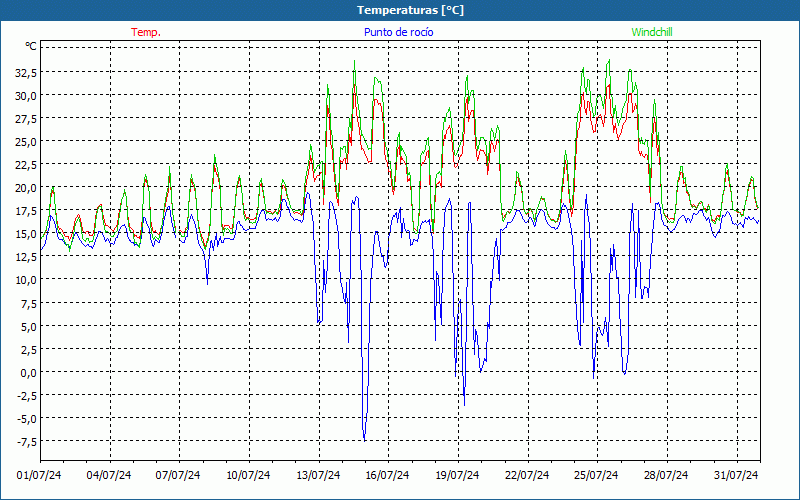Image resolution: width=800 pixels, height=500 pixels.
Task: Click the 12,5 y-axis value
Action: point(26,257)
